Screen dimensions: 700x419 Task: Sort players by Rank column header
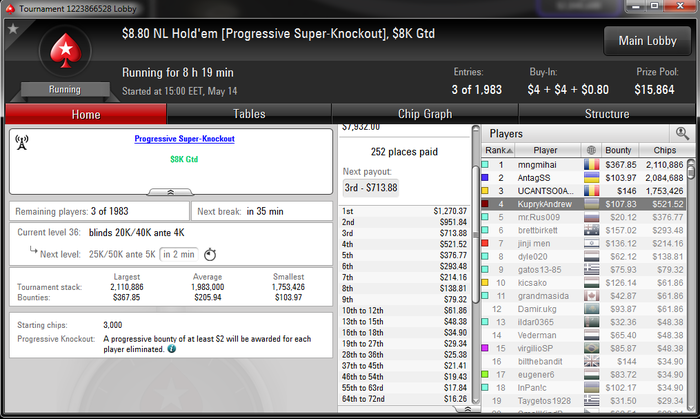[499, 150]
